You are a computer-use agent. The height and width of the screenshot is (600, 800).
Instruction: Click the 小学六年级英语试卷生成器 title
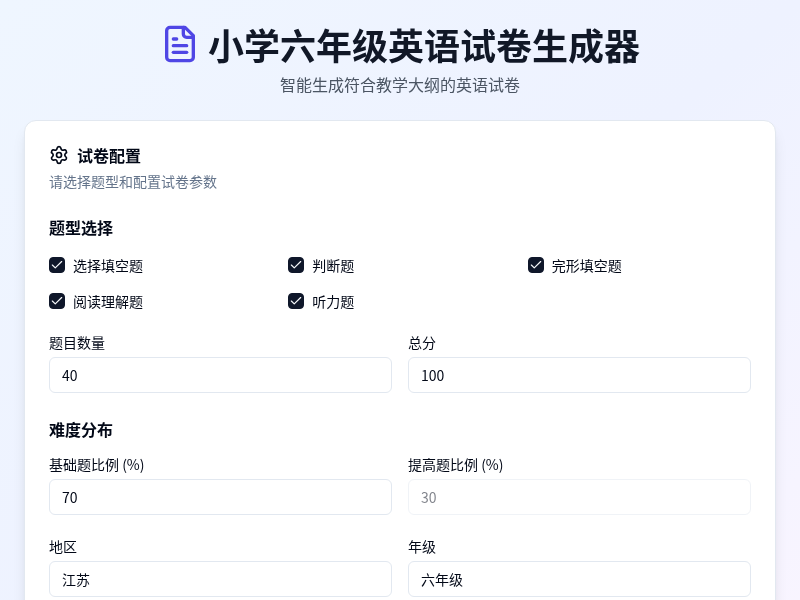[x=424, y=46]
